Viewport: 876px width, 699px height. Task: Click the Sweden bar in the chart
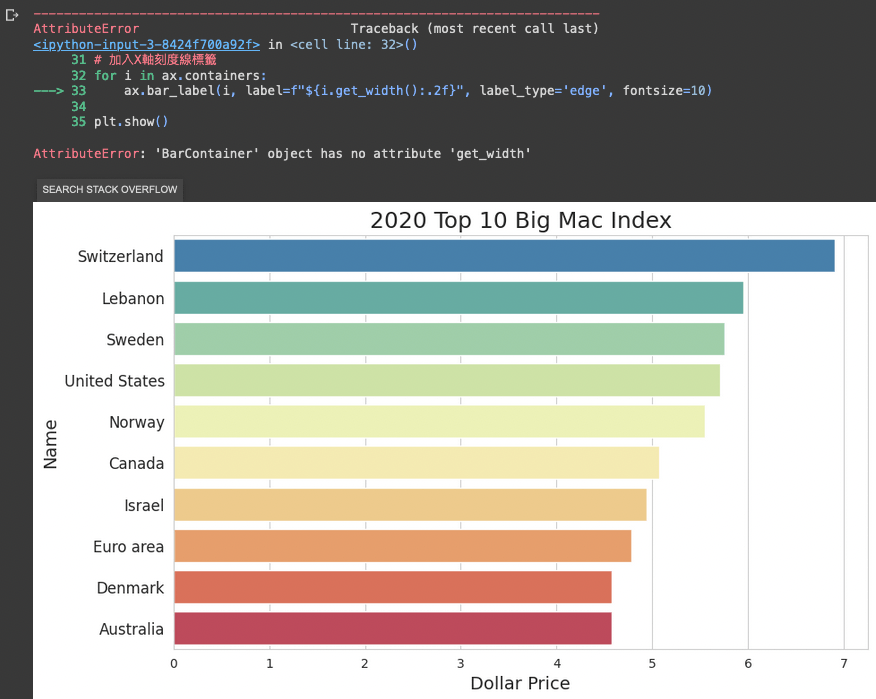[x=449, y=339]
